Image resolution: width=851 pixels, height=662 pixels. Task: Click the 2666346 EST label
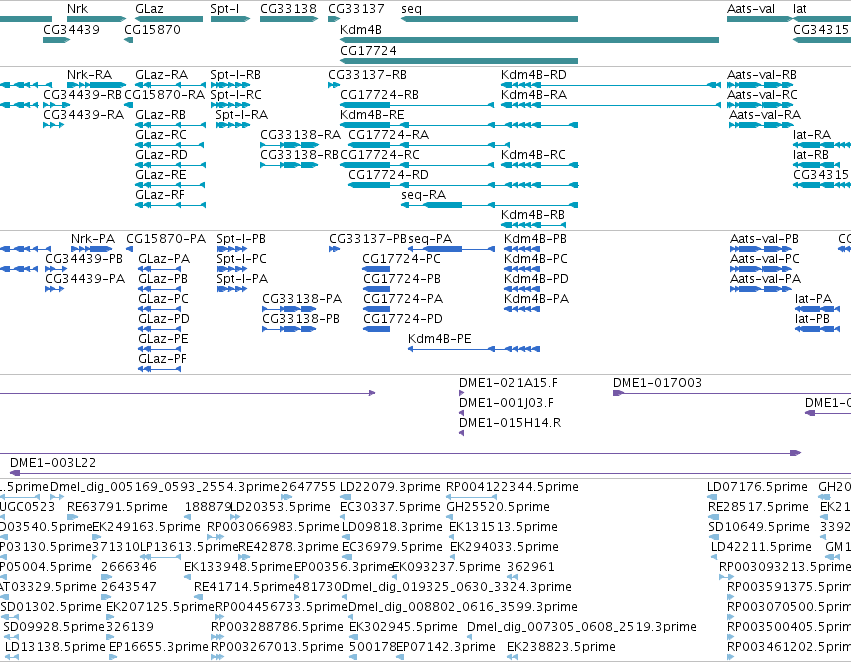129,567
